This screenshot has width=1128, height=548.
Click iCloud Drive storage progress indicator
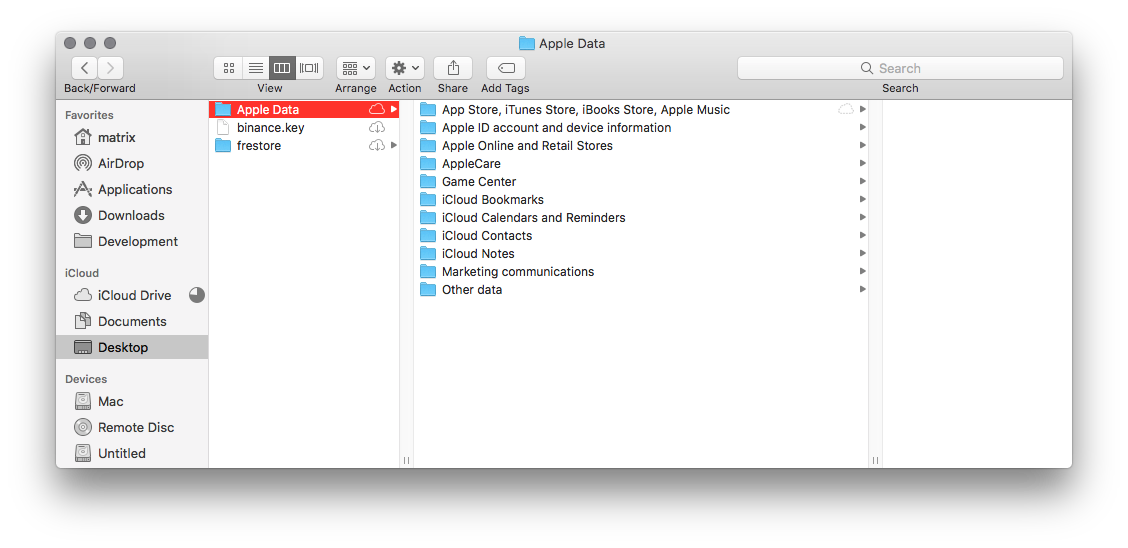point(196,295)
